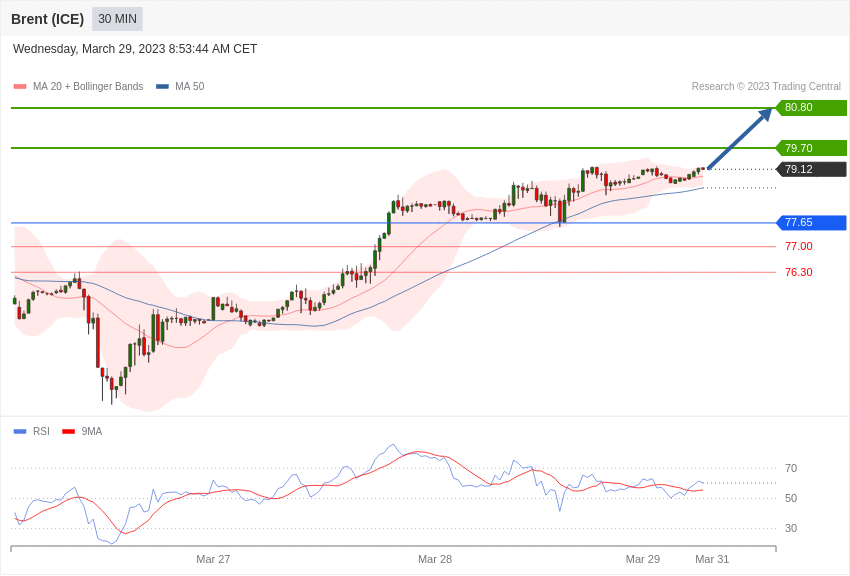Click the RSI 70 level axis label
This screenshot has width=850, height=576.
coord(791,468)
